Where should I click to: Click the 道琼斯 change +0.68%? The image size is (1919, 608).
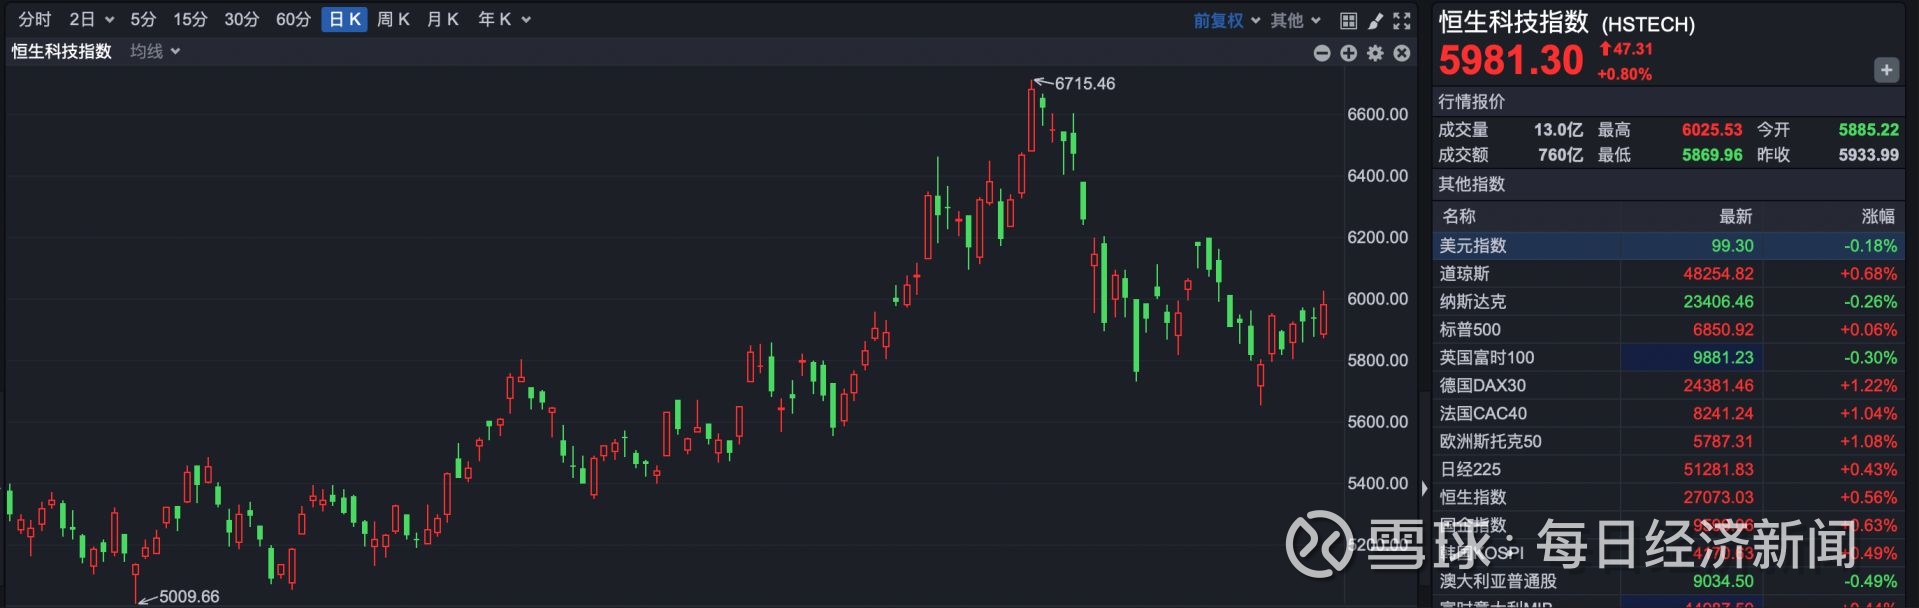click(1868, 274)
